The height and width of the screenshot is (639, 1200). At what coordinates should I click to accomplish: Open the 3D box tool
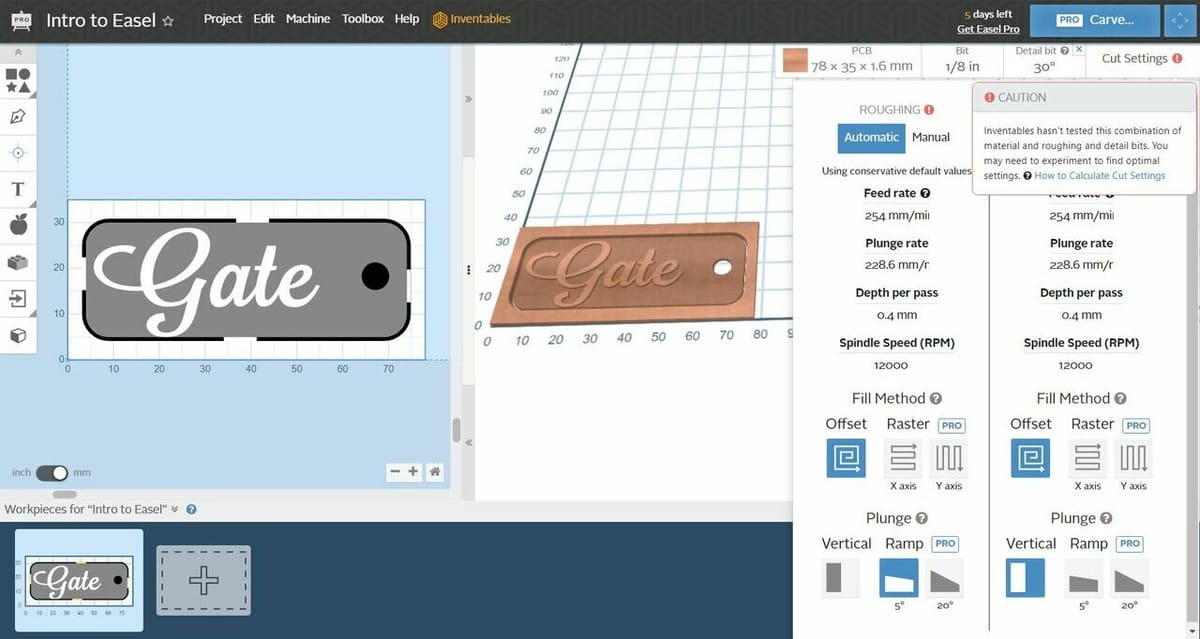pyautogui.click(x=18, y=335)
